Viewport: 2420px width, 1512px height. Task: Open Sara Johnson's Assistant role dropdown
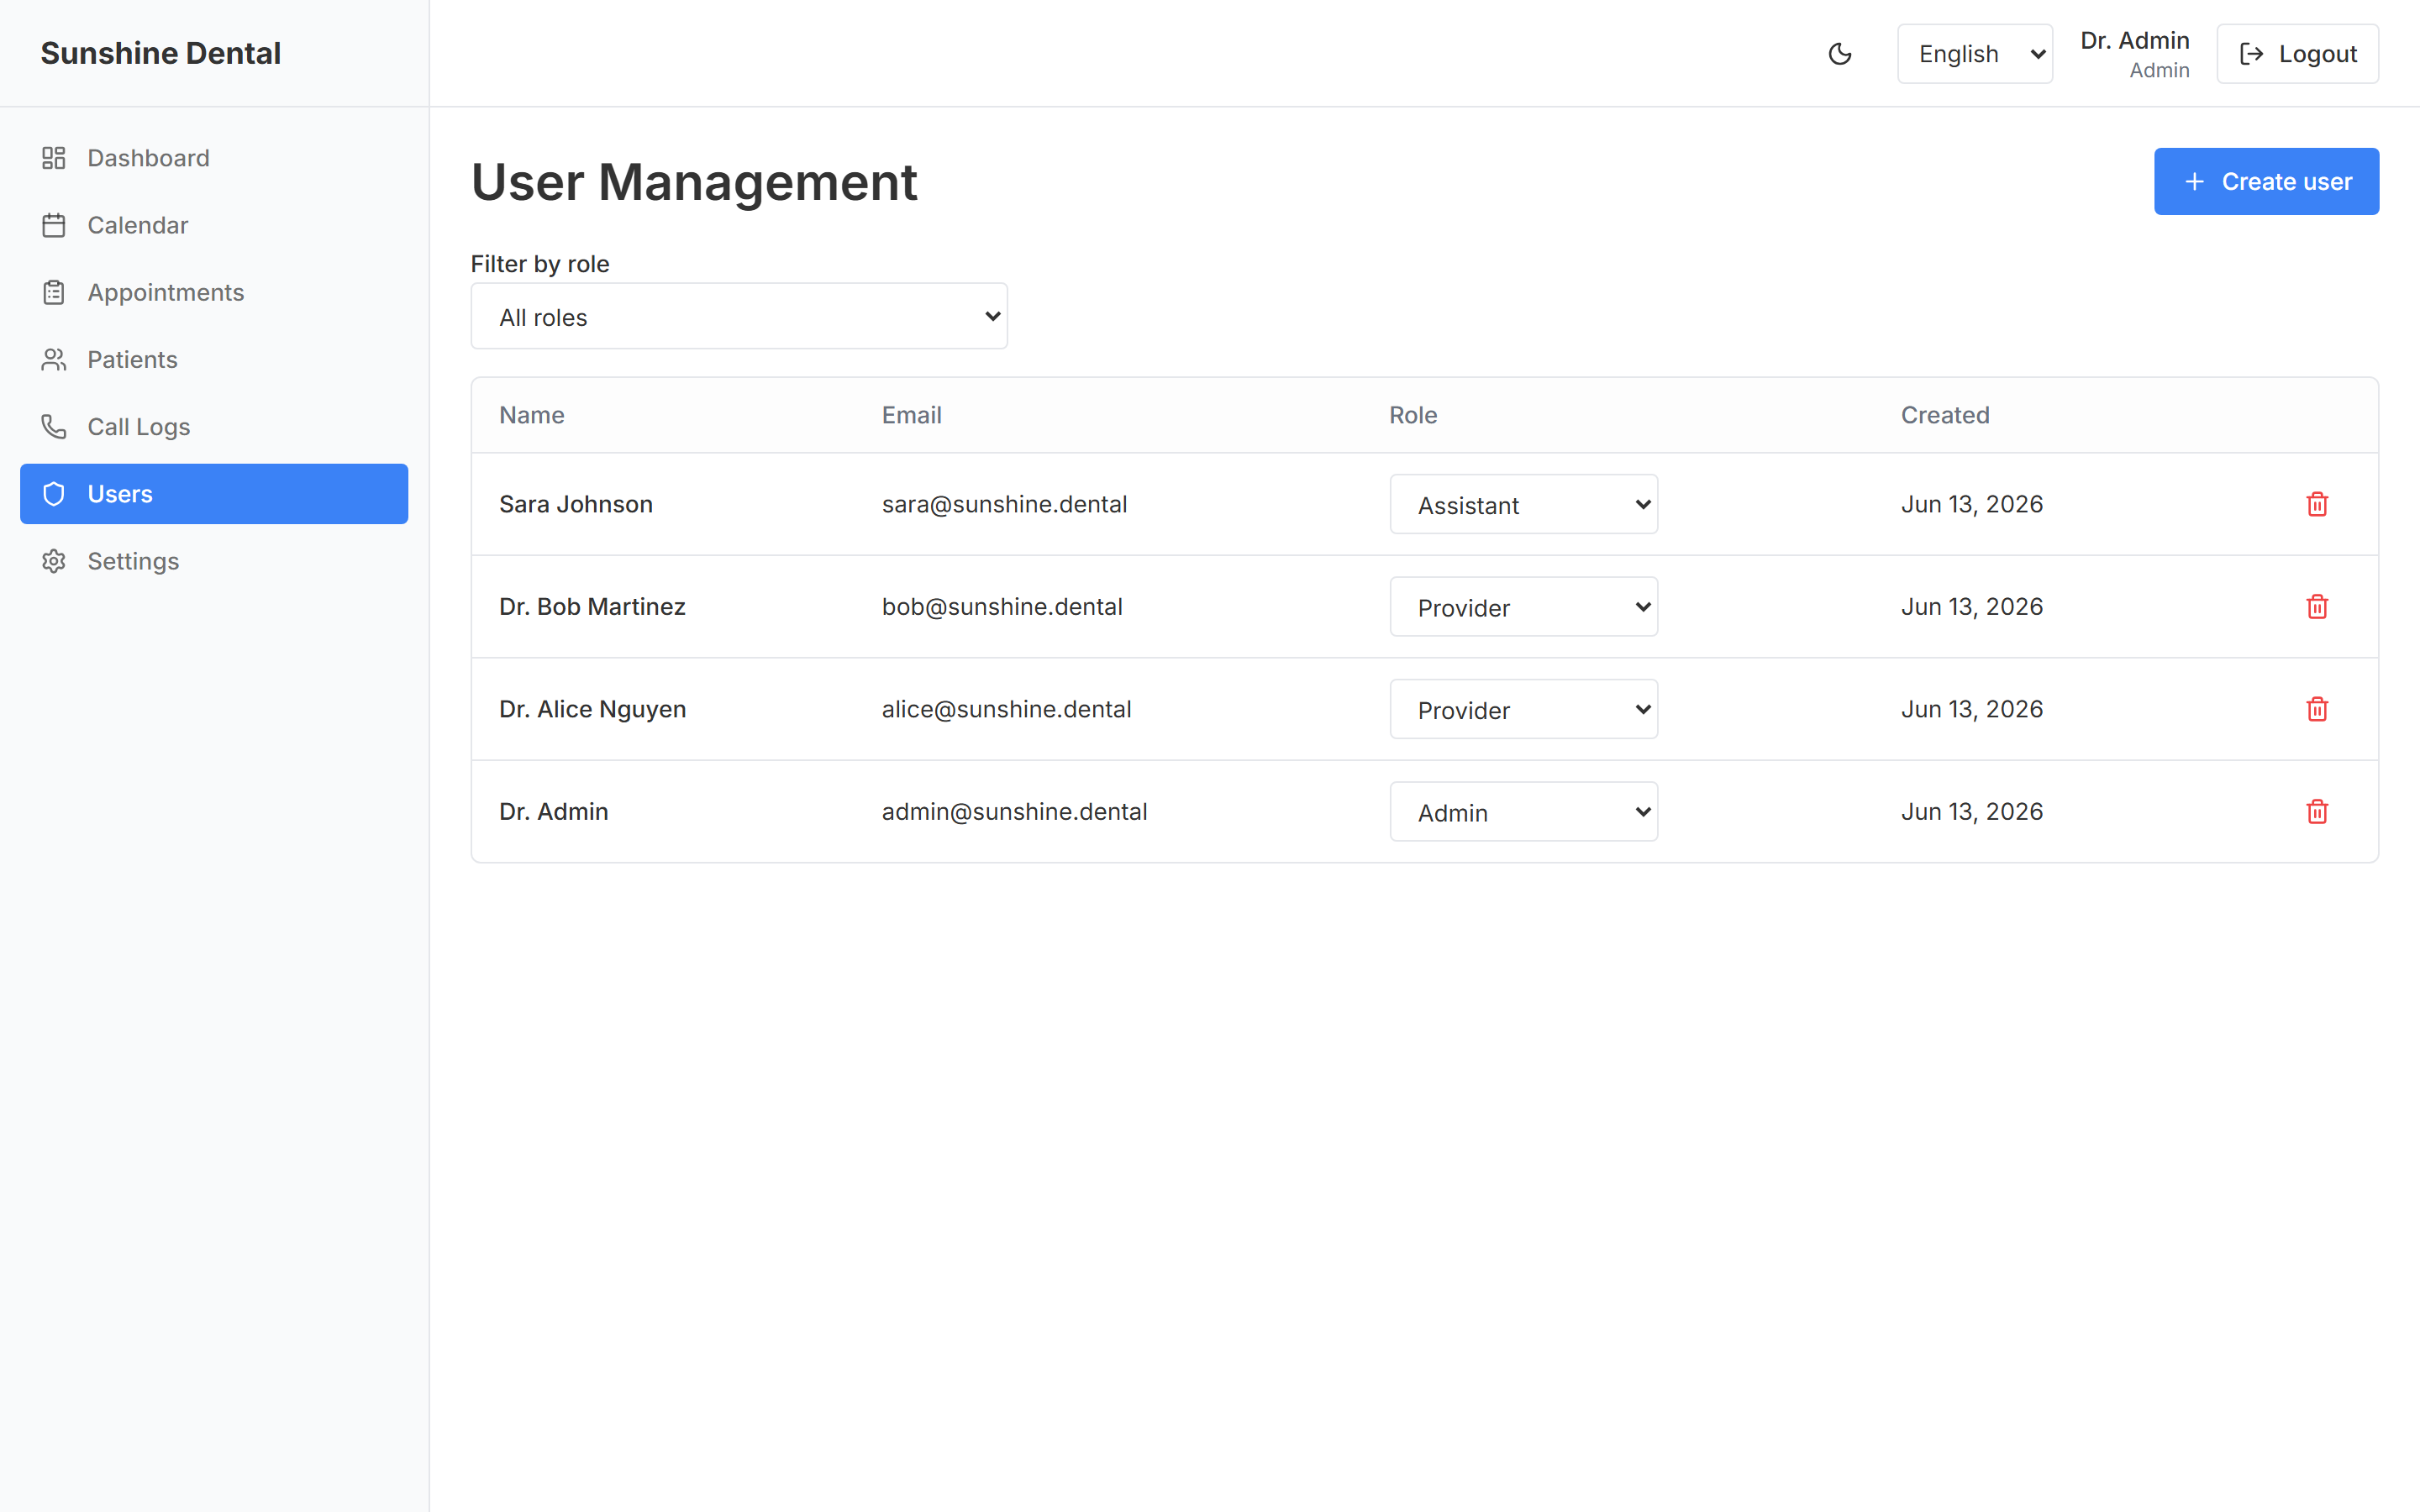(1524, 504)
